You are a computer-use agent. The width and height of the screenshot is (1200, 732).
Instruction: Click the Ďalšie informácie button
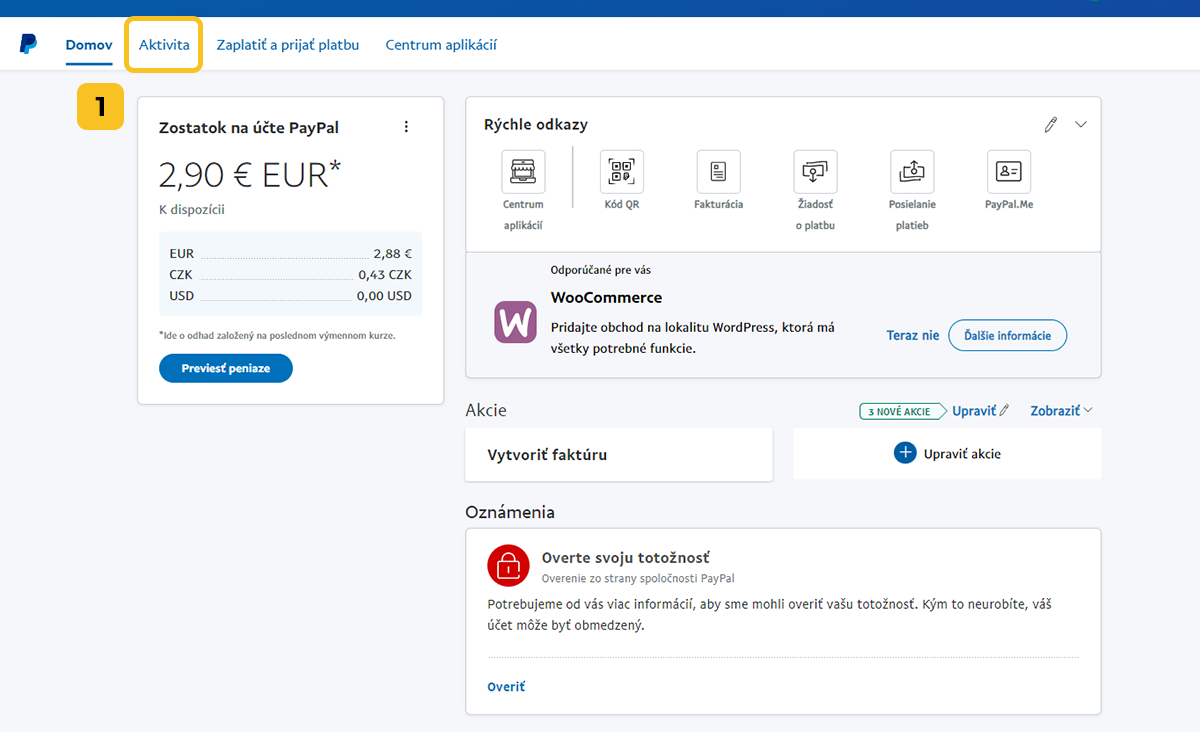pos(1007,335)
